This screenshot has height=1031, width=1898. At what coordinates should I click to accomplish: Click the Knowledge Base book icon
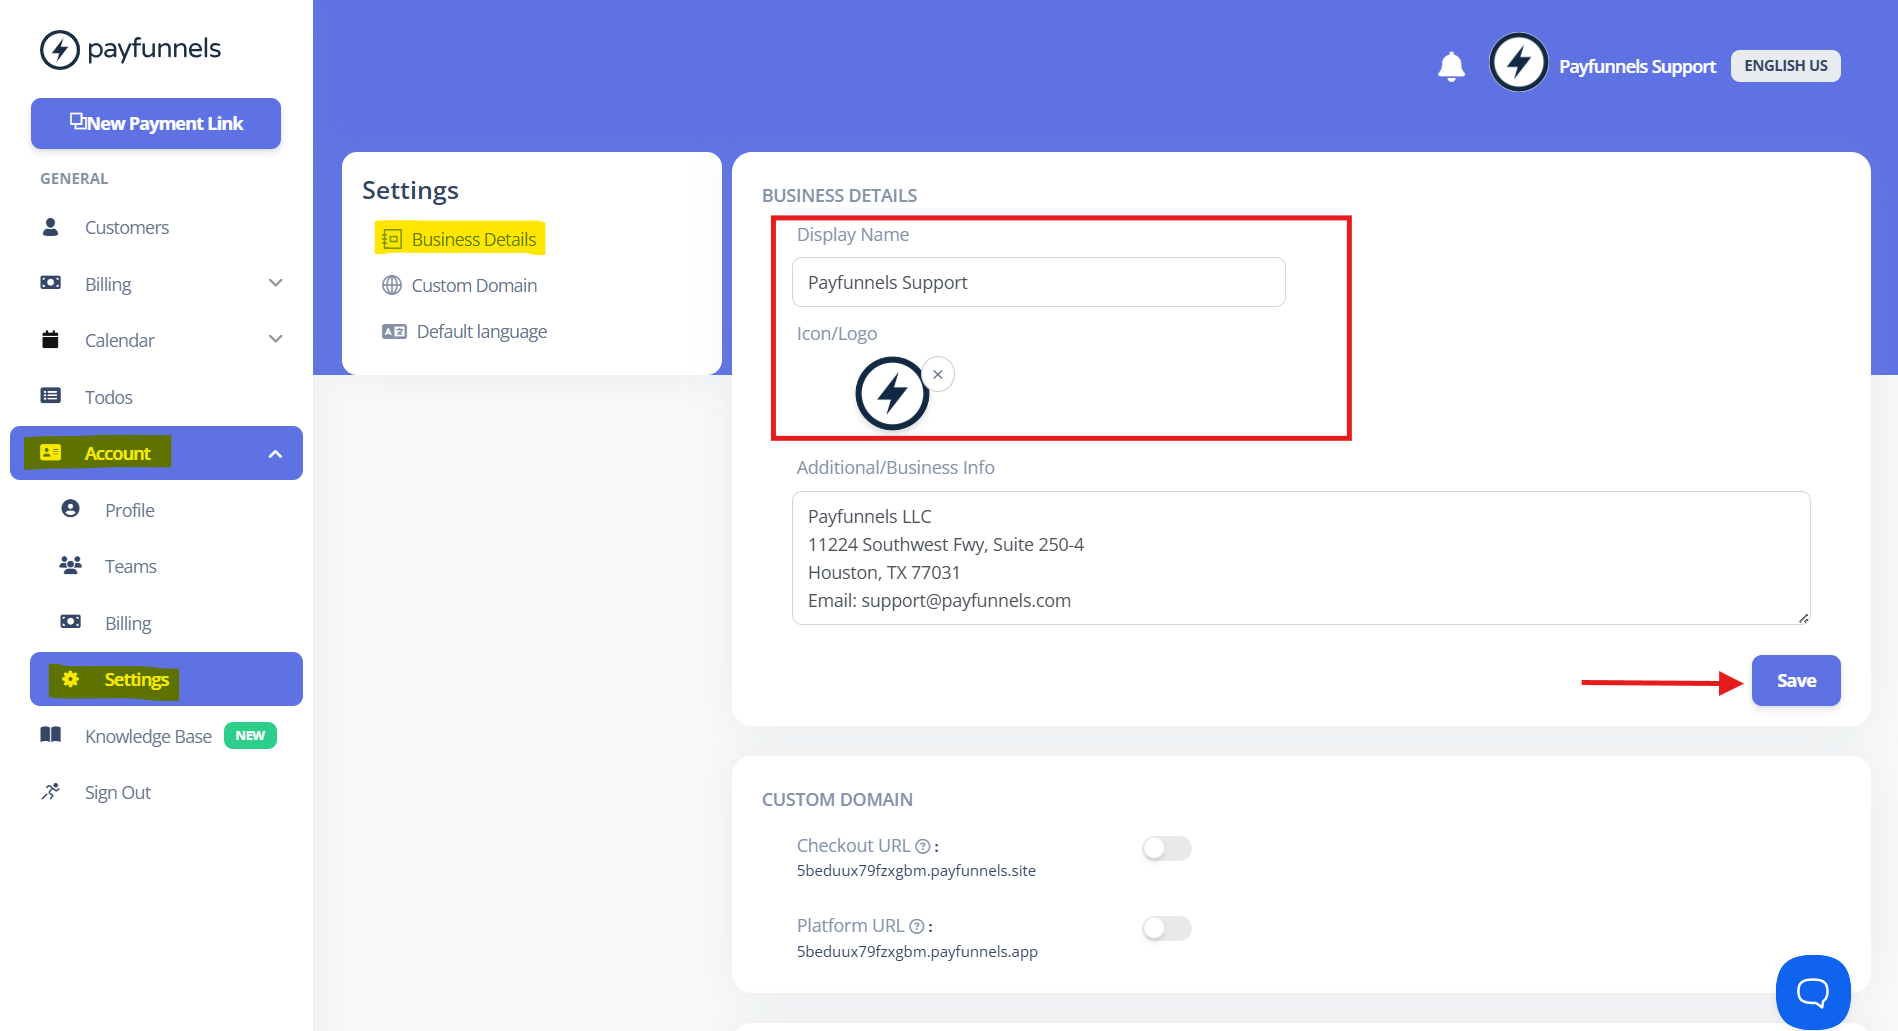[x=50, y=735]
